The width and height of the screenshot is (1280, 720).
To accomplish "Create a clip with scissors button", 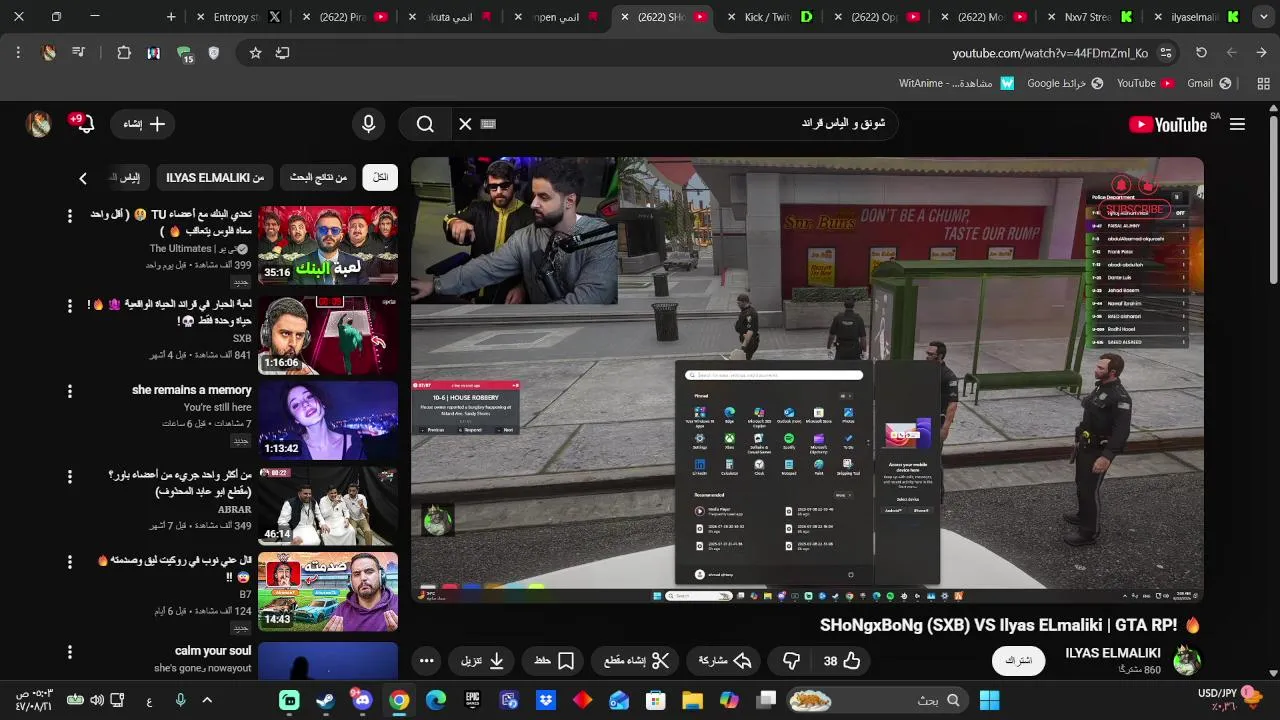I will coord(636,661).
